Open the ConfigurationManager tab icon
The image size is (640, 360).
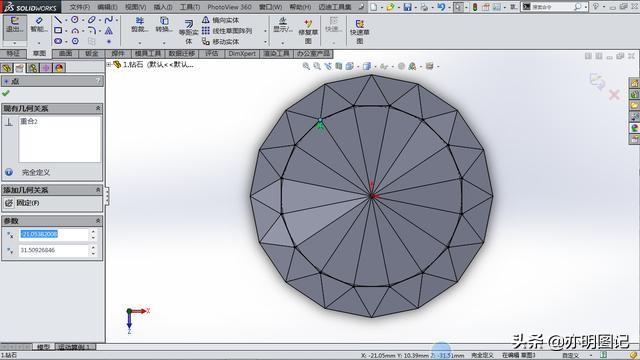33,68
